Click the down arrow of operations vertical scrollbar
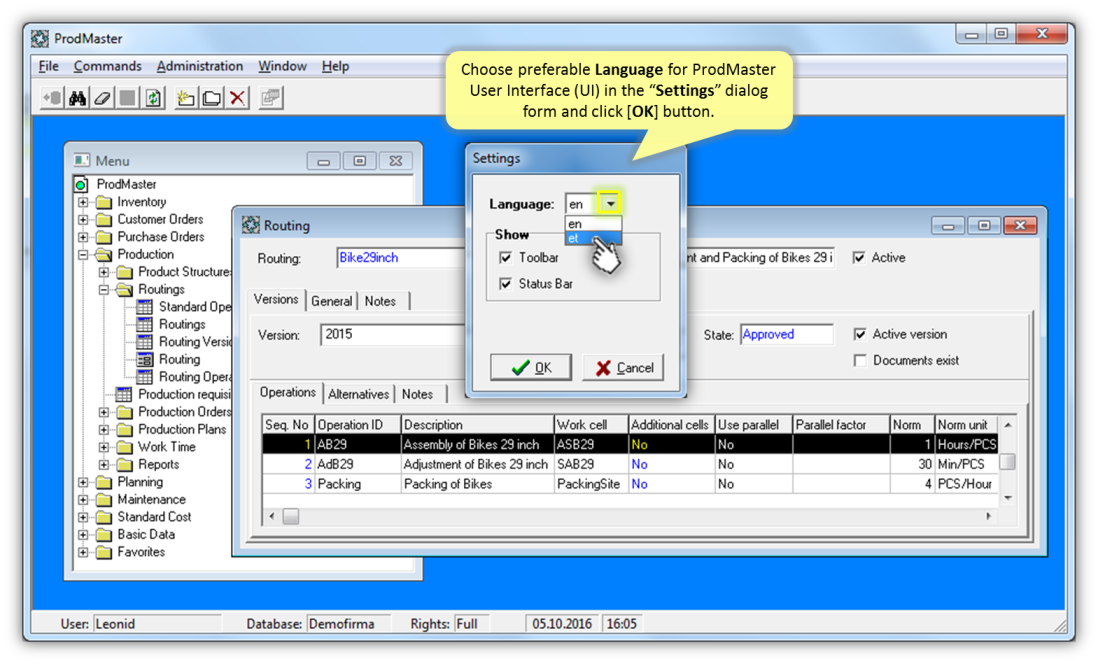Image resolution: width=1098 pixels, height=664 pixels. coord(1008,497)
